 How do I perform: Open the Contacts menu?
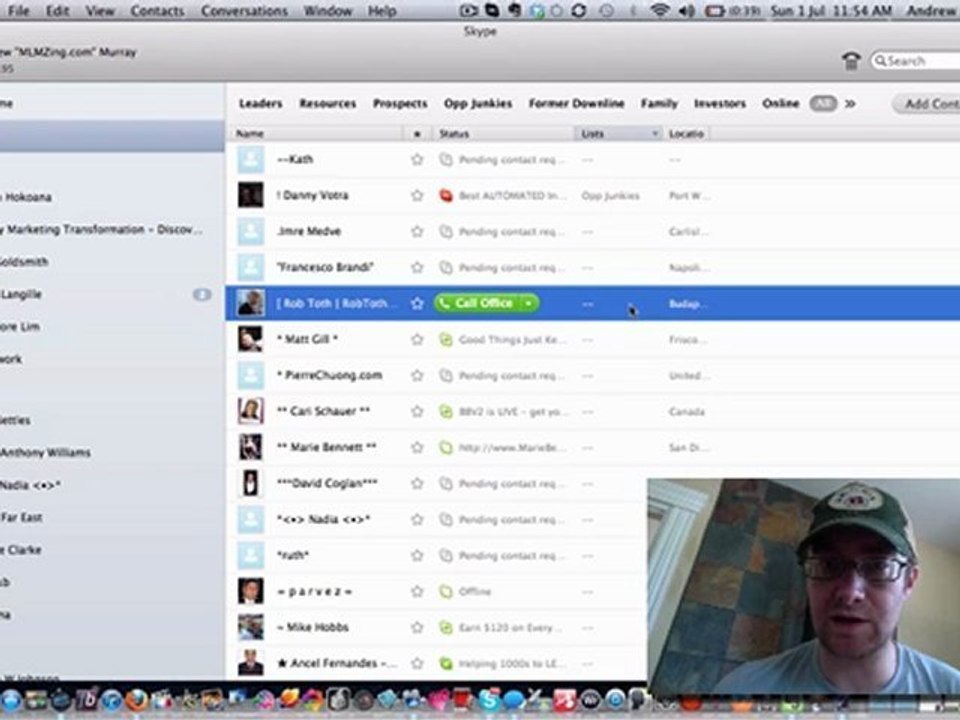click(157, 10)
